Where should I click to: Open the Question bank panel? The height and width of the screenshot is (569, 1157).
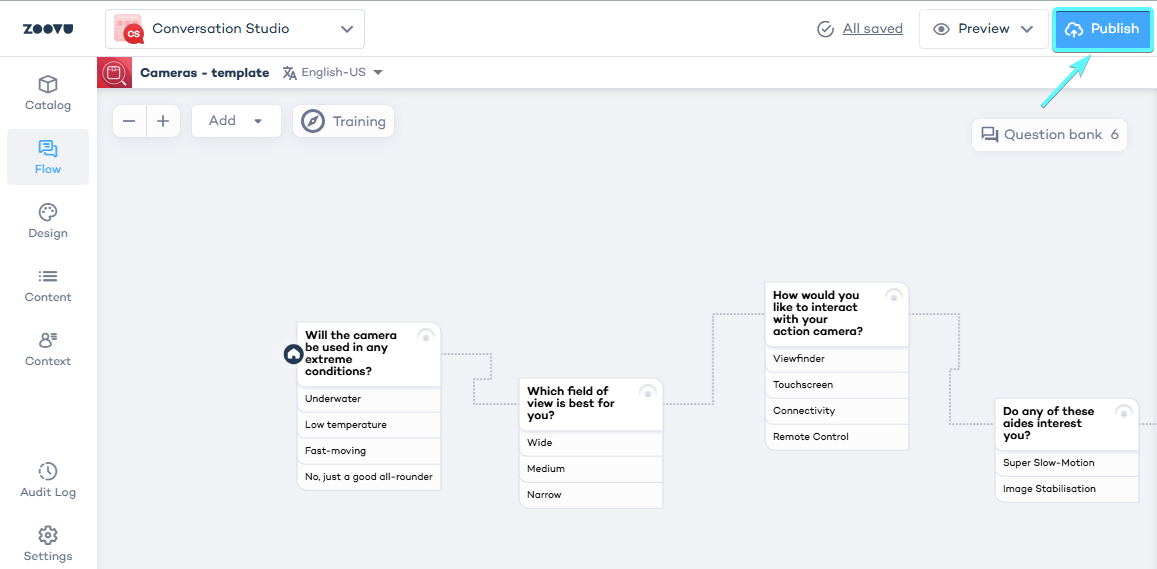(x=1049, y=135)
